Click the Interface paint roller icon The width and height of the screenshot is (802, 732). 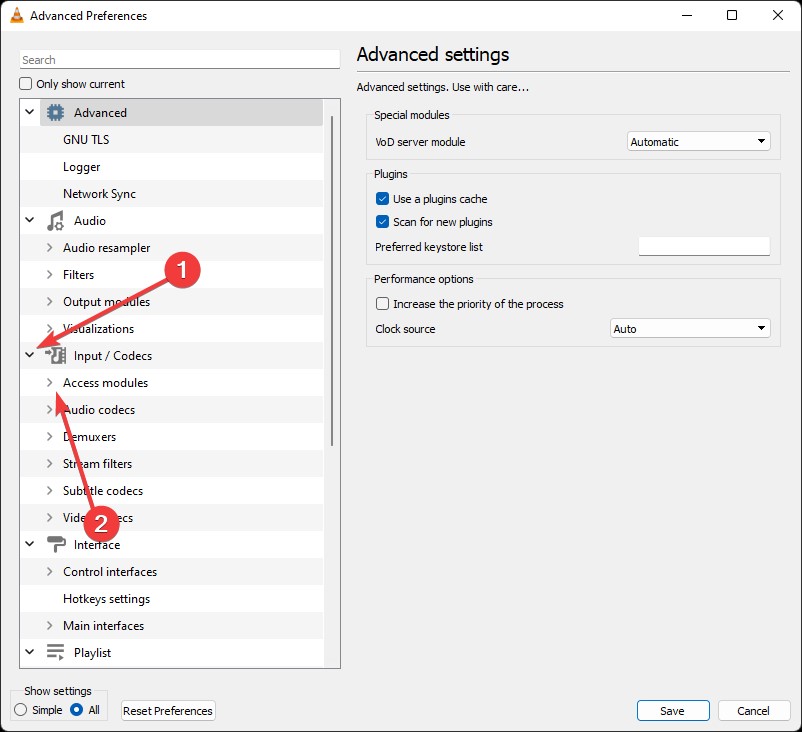pyautogui.click(x=56, y=544)
